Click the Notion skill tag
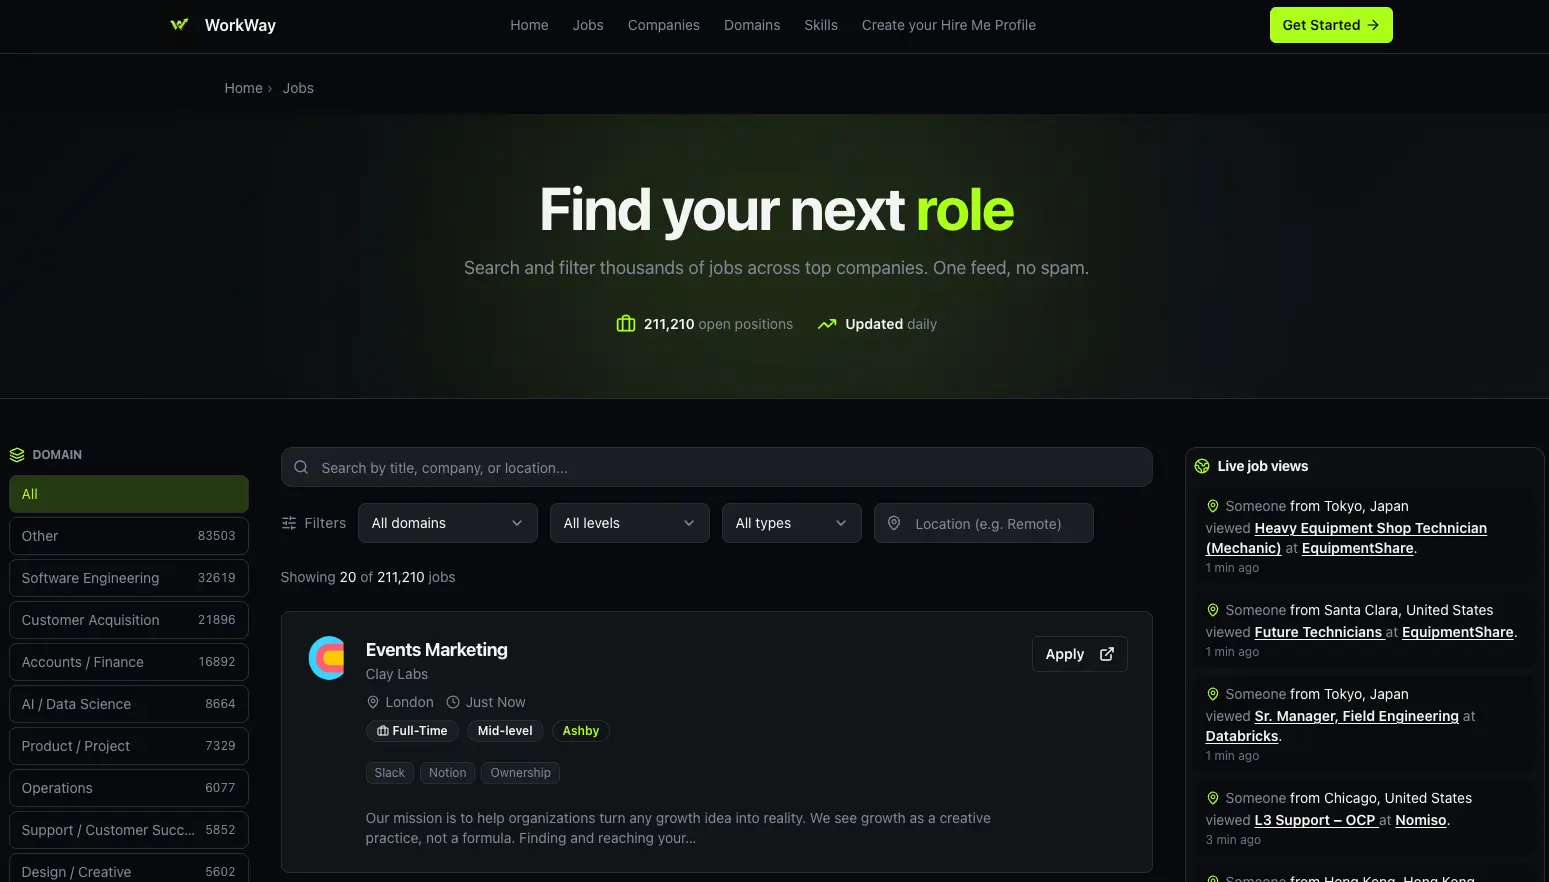1549x882 pixels. point(448,773)
